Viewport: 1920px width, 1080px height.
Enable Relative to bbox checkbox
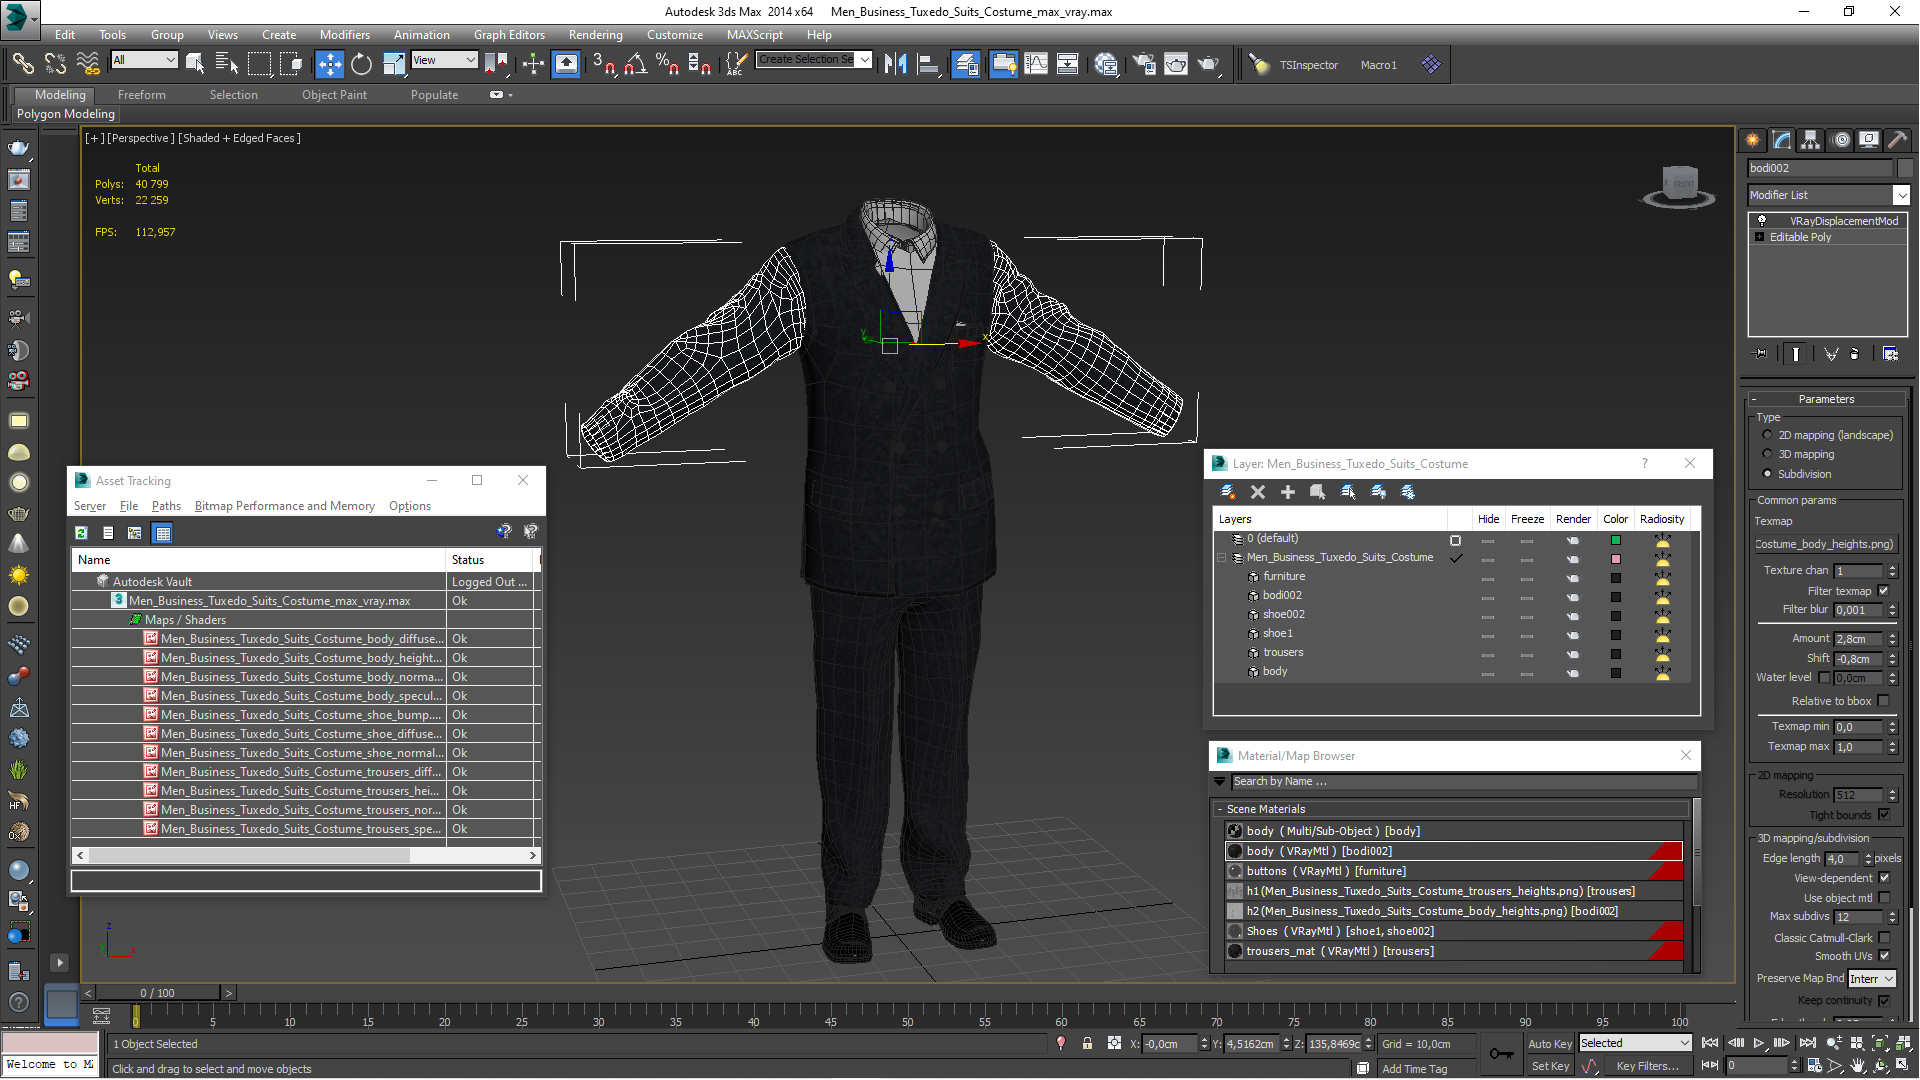click(x=1884, y=701)
